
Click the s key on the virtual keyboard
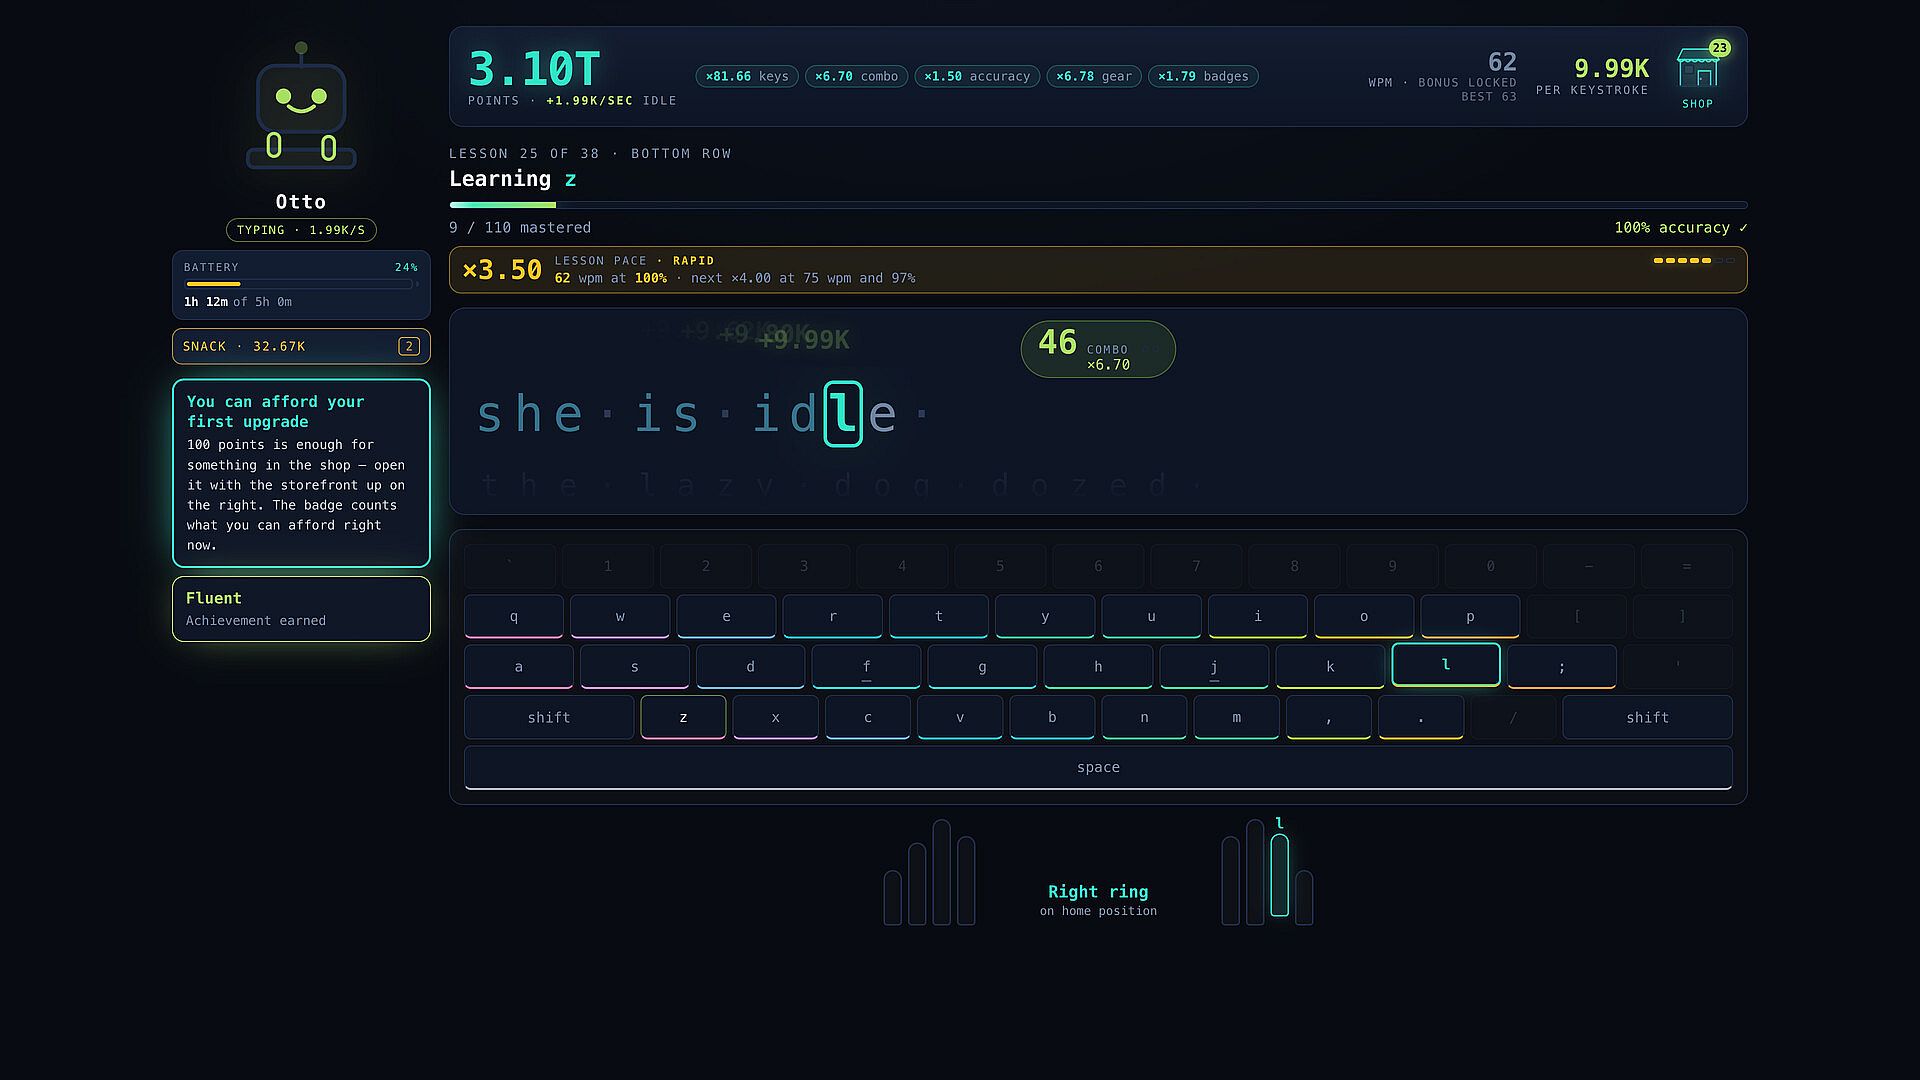[x=635, y=667]
